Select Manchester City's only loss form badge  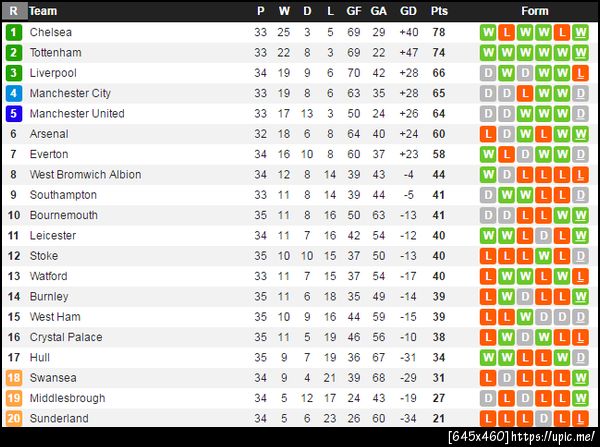click(525, 93)
